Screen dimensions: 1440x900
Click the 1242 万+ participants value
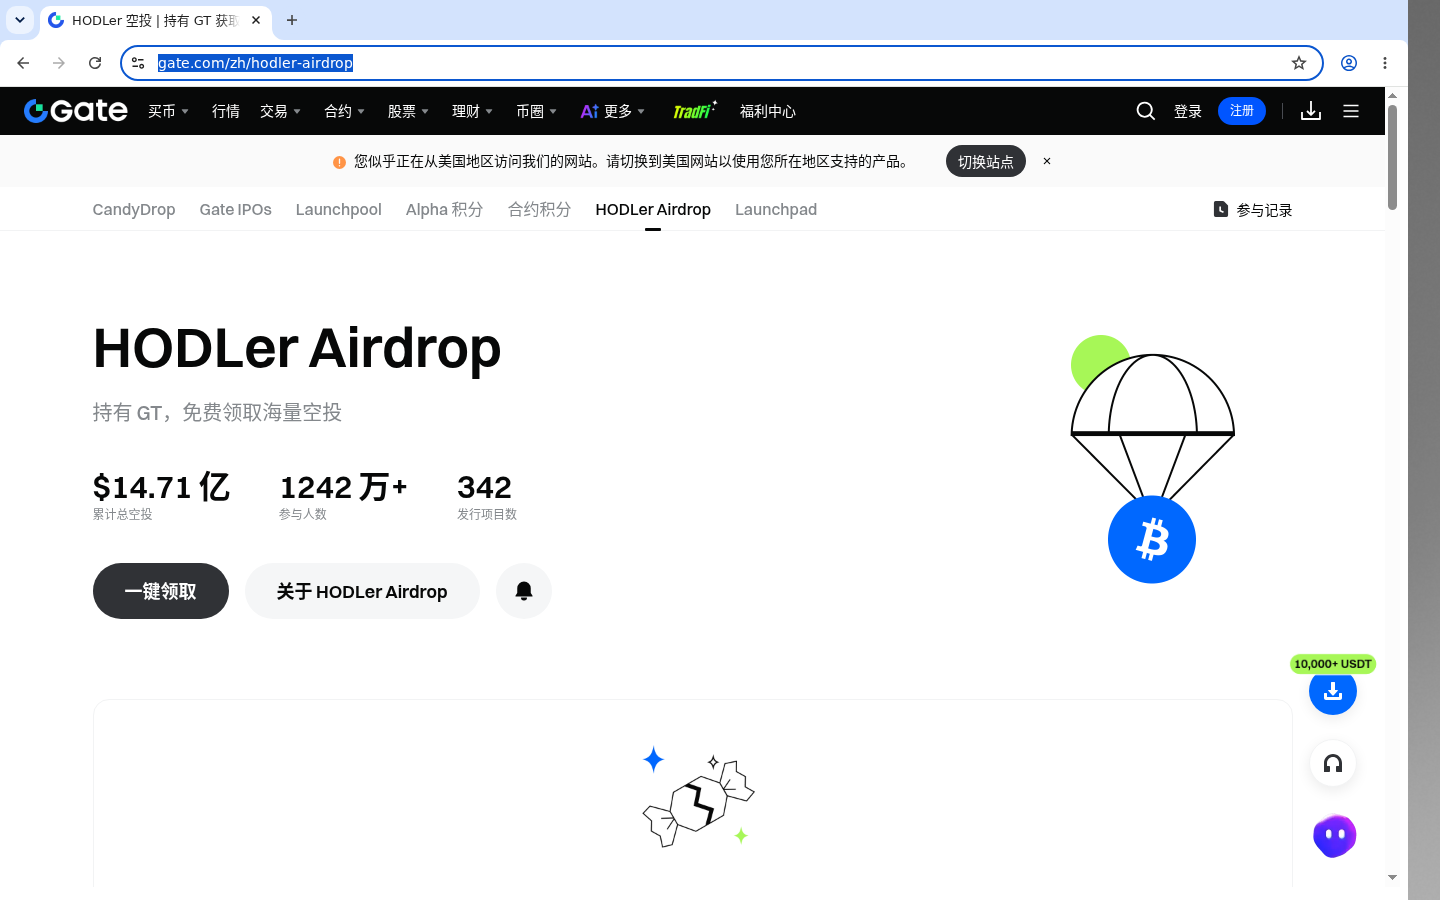(343, 487)
